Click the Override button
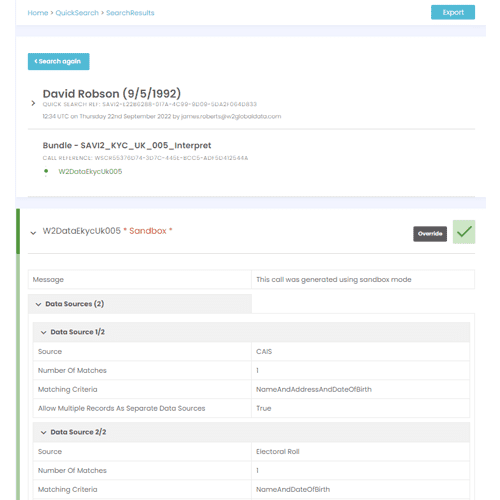500x500 pixels. point(430,234)
